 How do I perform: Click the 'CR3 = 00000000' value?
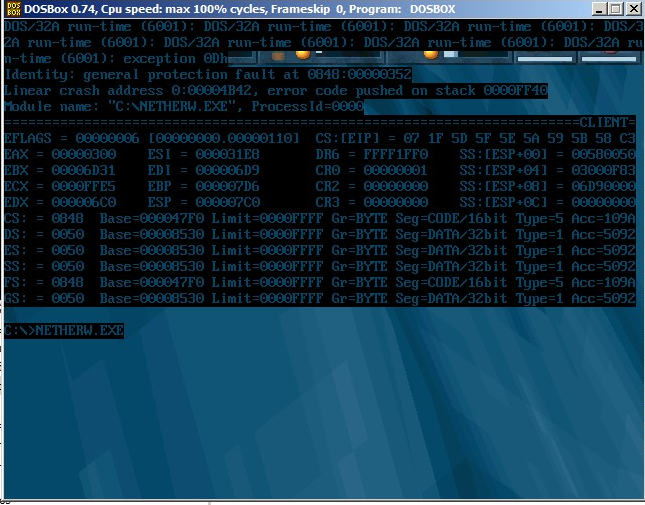tap(372, 202)
